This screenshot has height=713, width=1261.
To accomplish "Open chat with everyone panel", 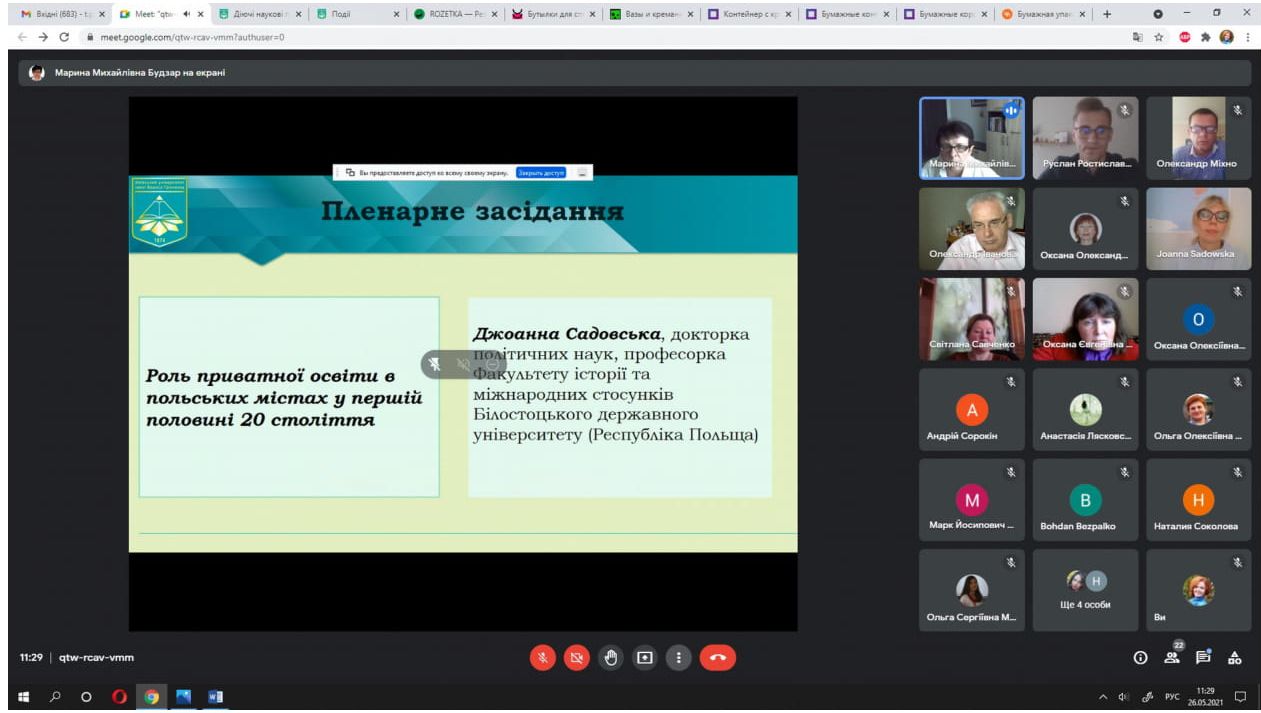I will pos(1203,657).
